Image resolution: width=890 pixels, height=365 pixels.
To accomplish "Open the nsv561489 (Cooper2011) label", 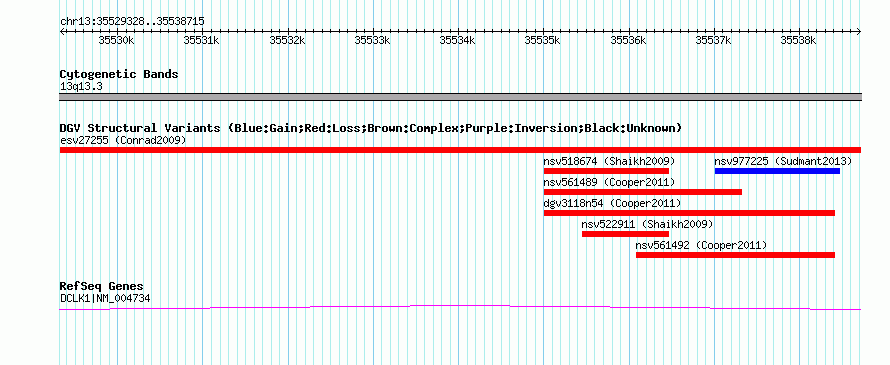I will click(x=609, y=182).
